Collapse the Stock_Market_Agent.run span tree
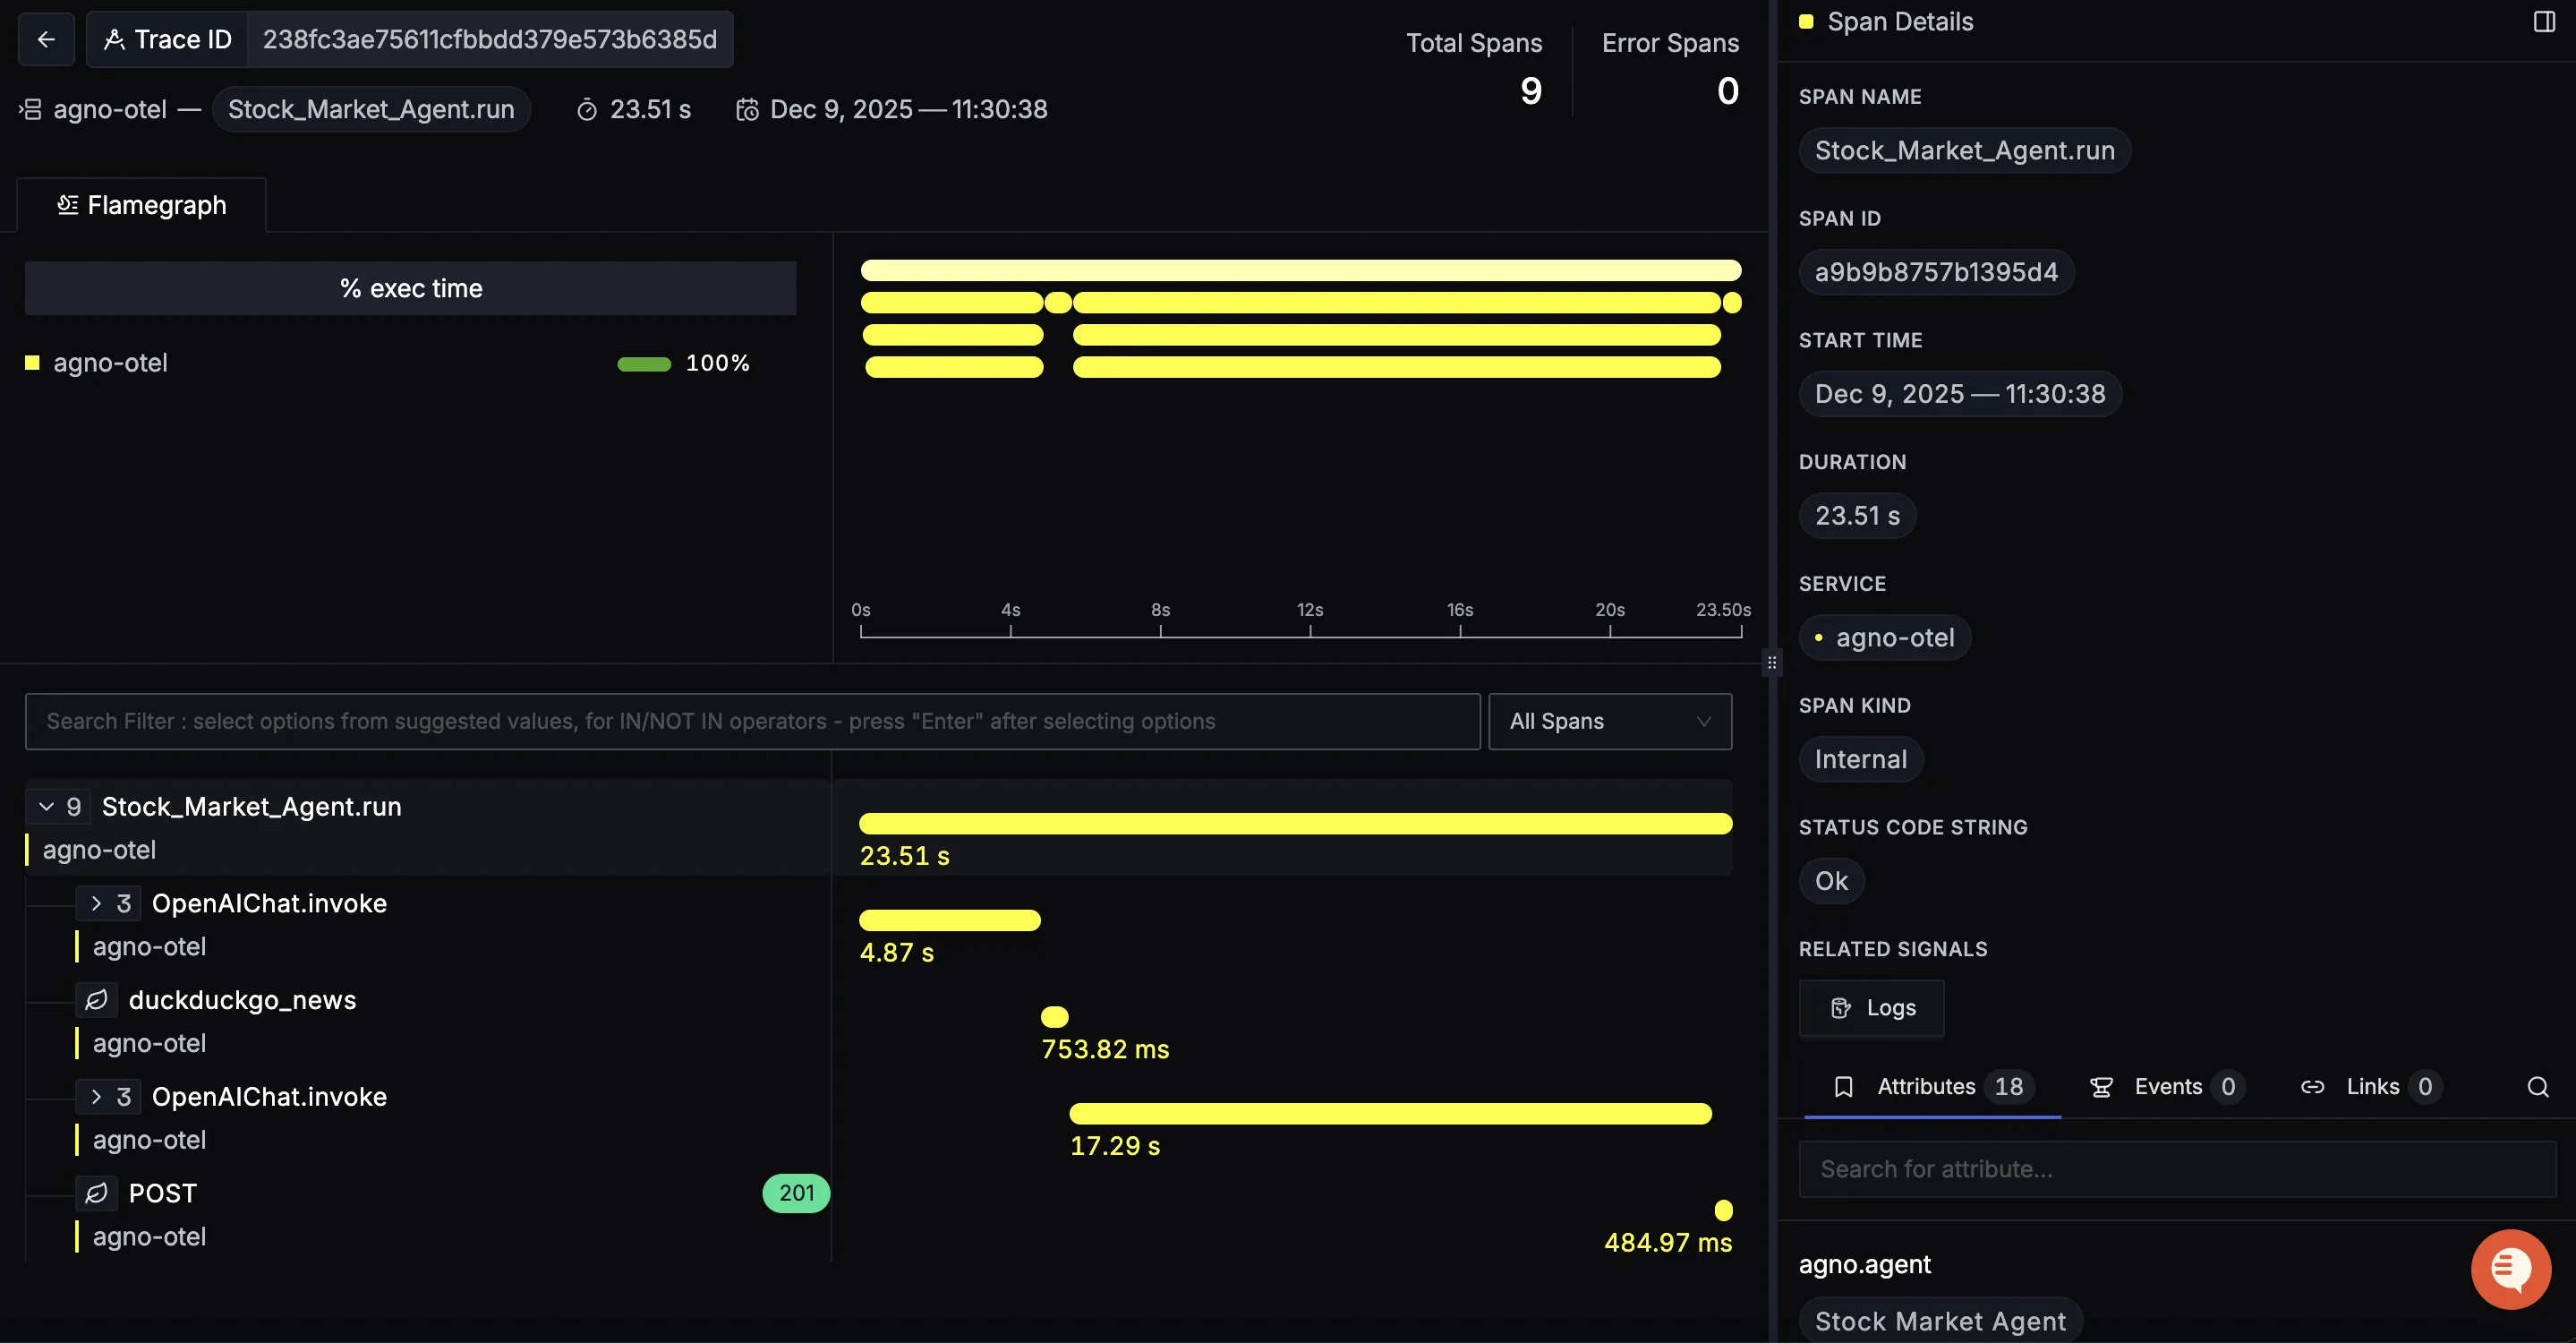Viewport: 2576px width, 1343px height. pyautogui.click(x=46, y=807)
